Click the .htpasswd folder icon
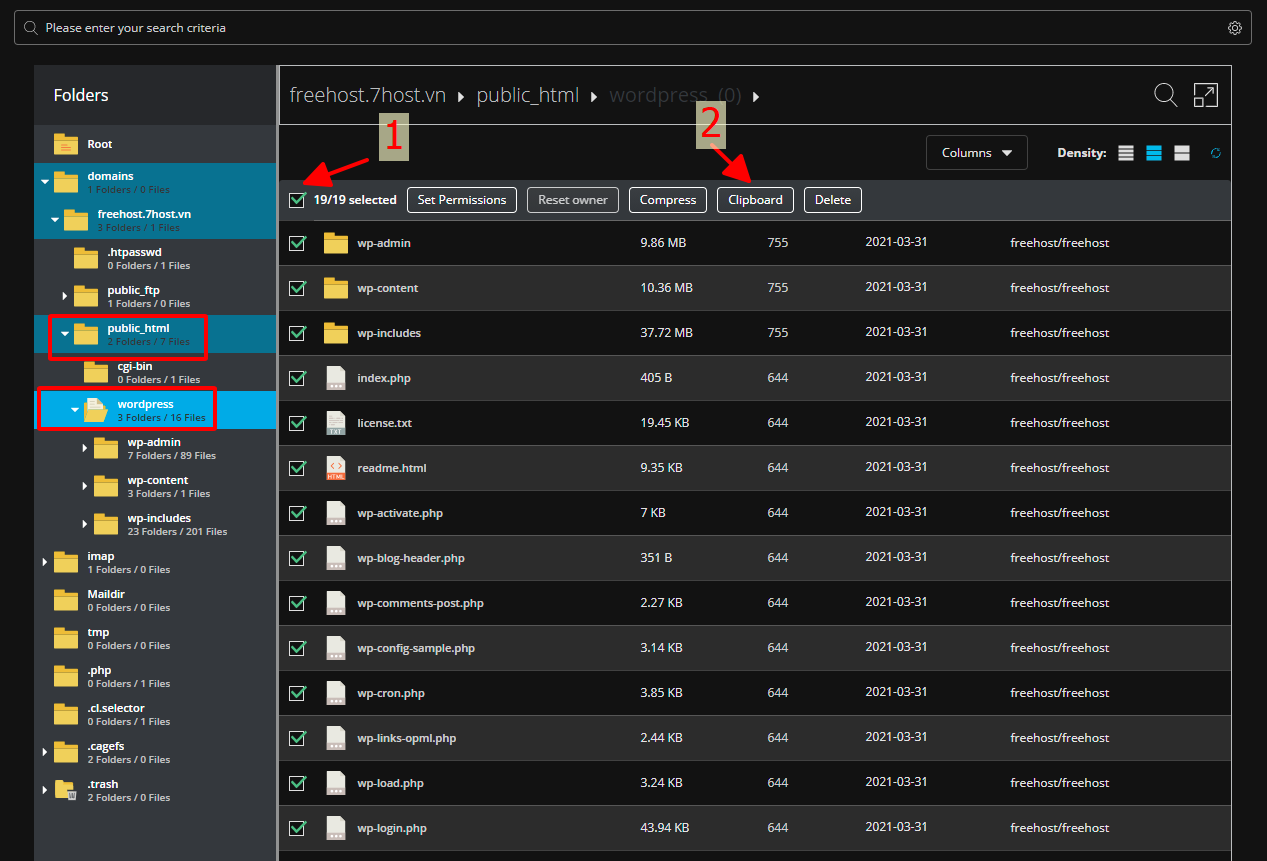Image resolution: width=1267 pixels, height=861 pixels. (86, 258)
